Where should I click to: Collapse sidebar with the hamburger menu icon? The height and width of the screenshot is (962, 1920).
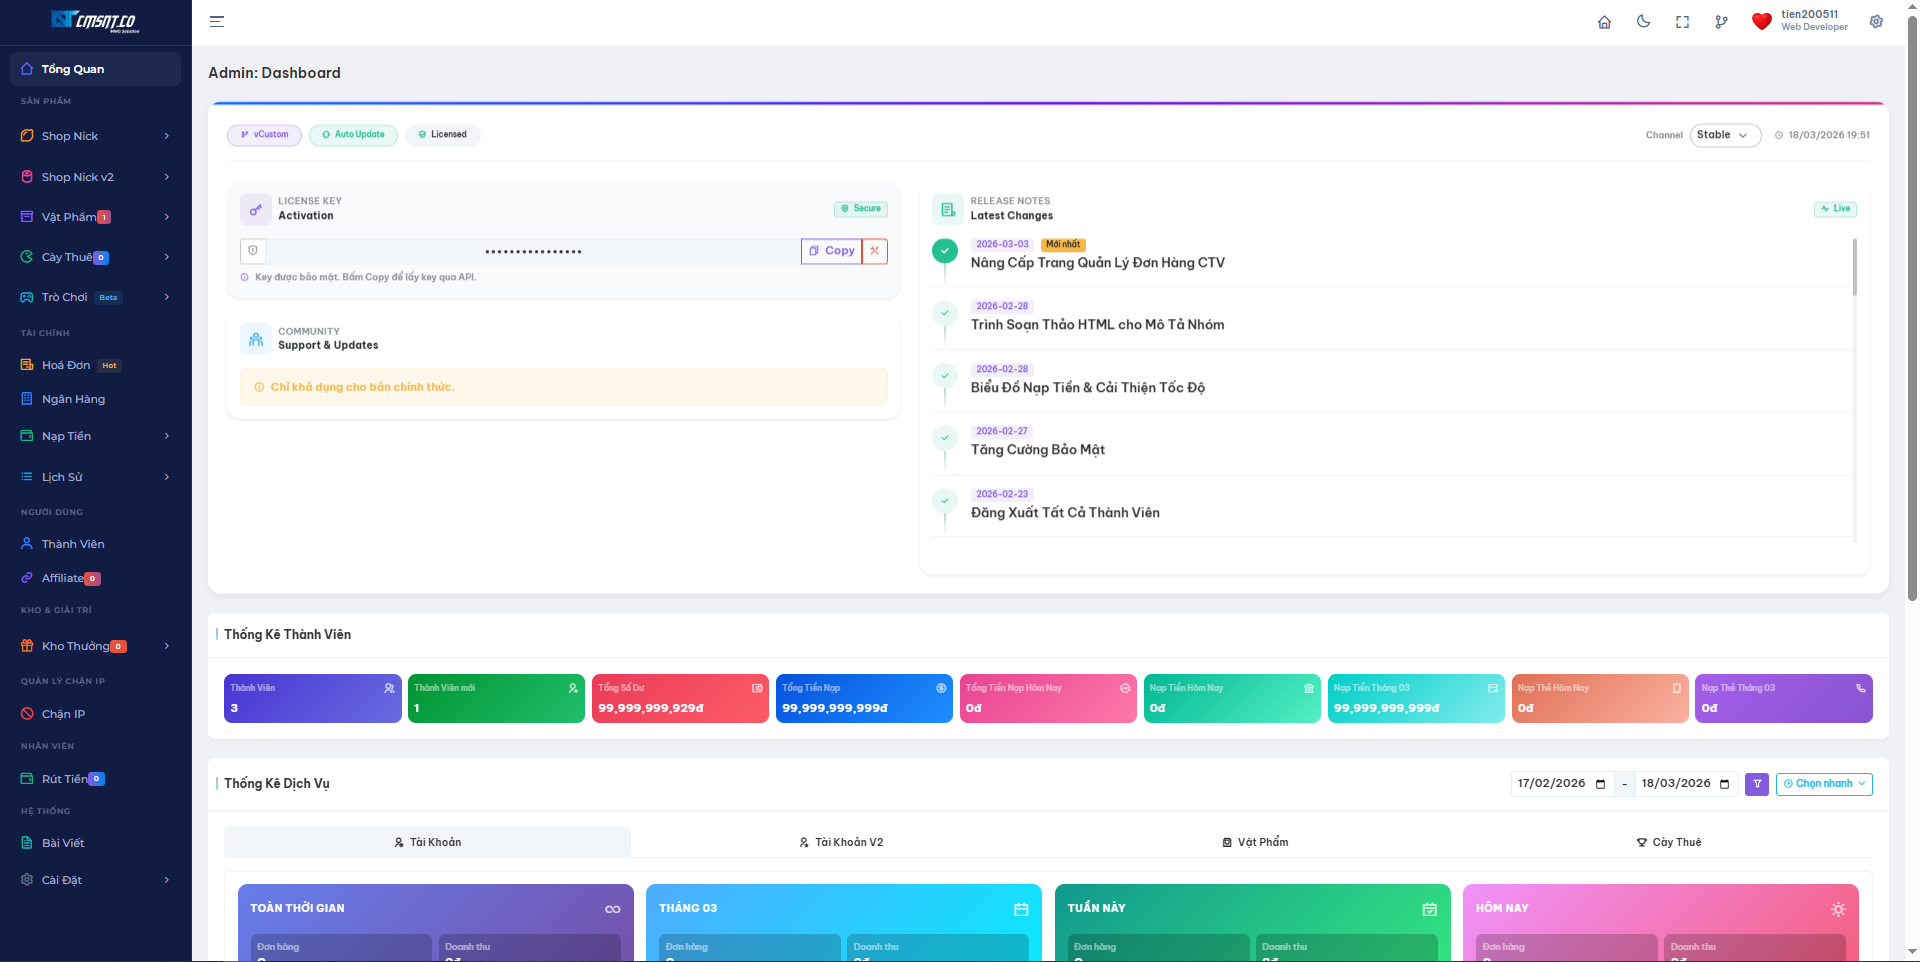coord(217,22)
